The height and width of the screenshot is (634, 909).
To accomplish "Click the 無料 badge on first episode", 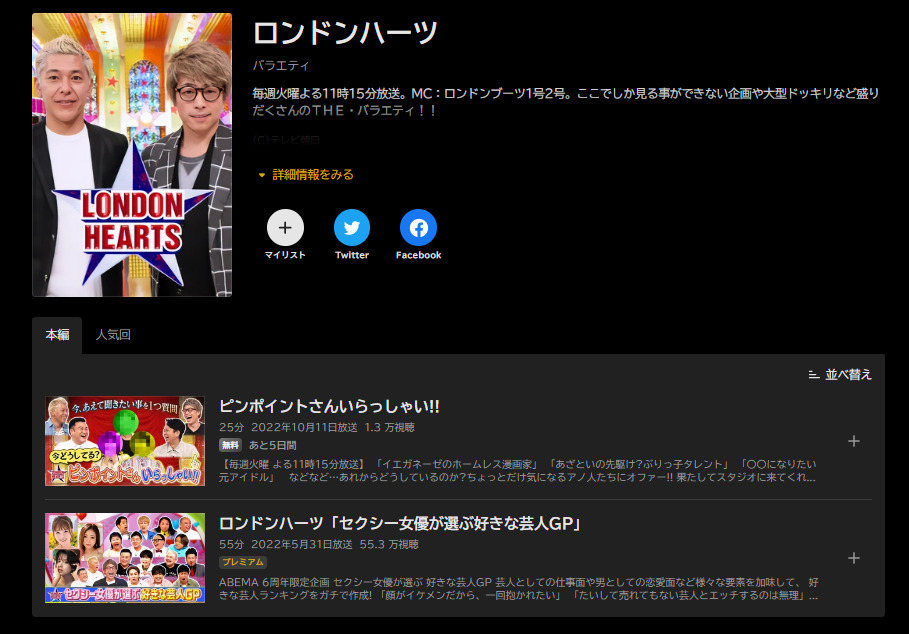I will pyautogui.click(x=231, y=445).
